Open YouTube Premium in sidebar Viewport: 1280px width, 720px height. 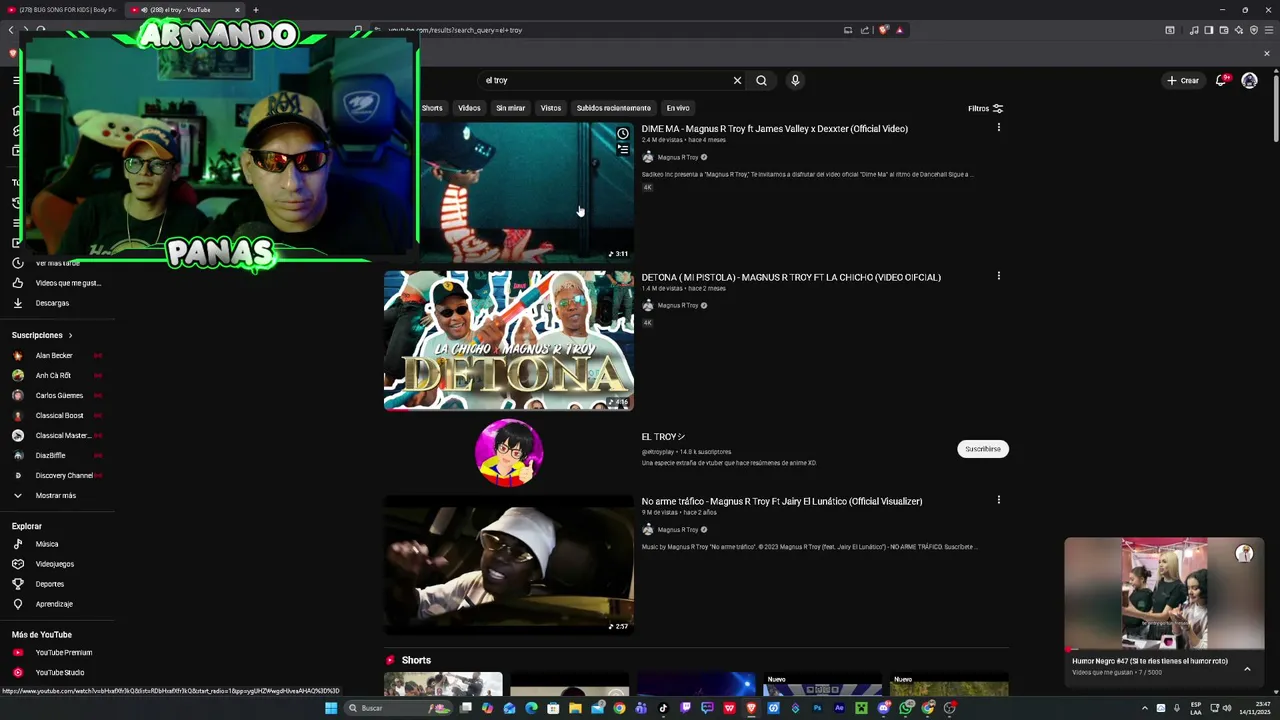pos(63,653)
